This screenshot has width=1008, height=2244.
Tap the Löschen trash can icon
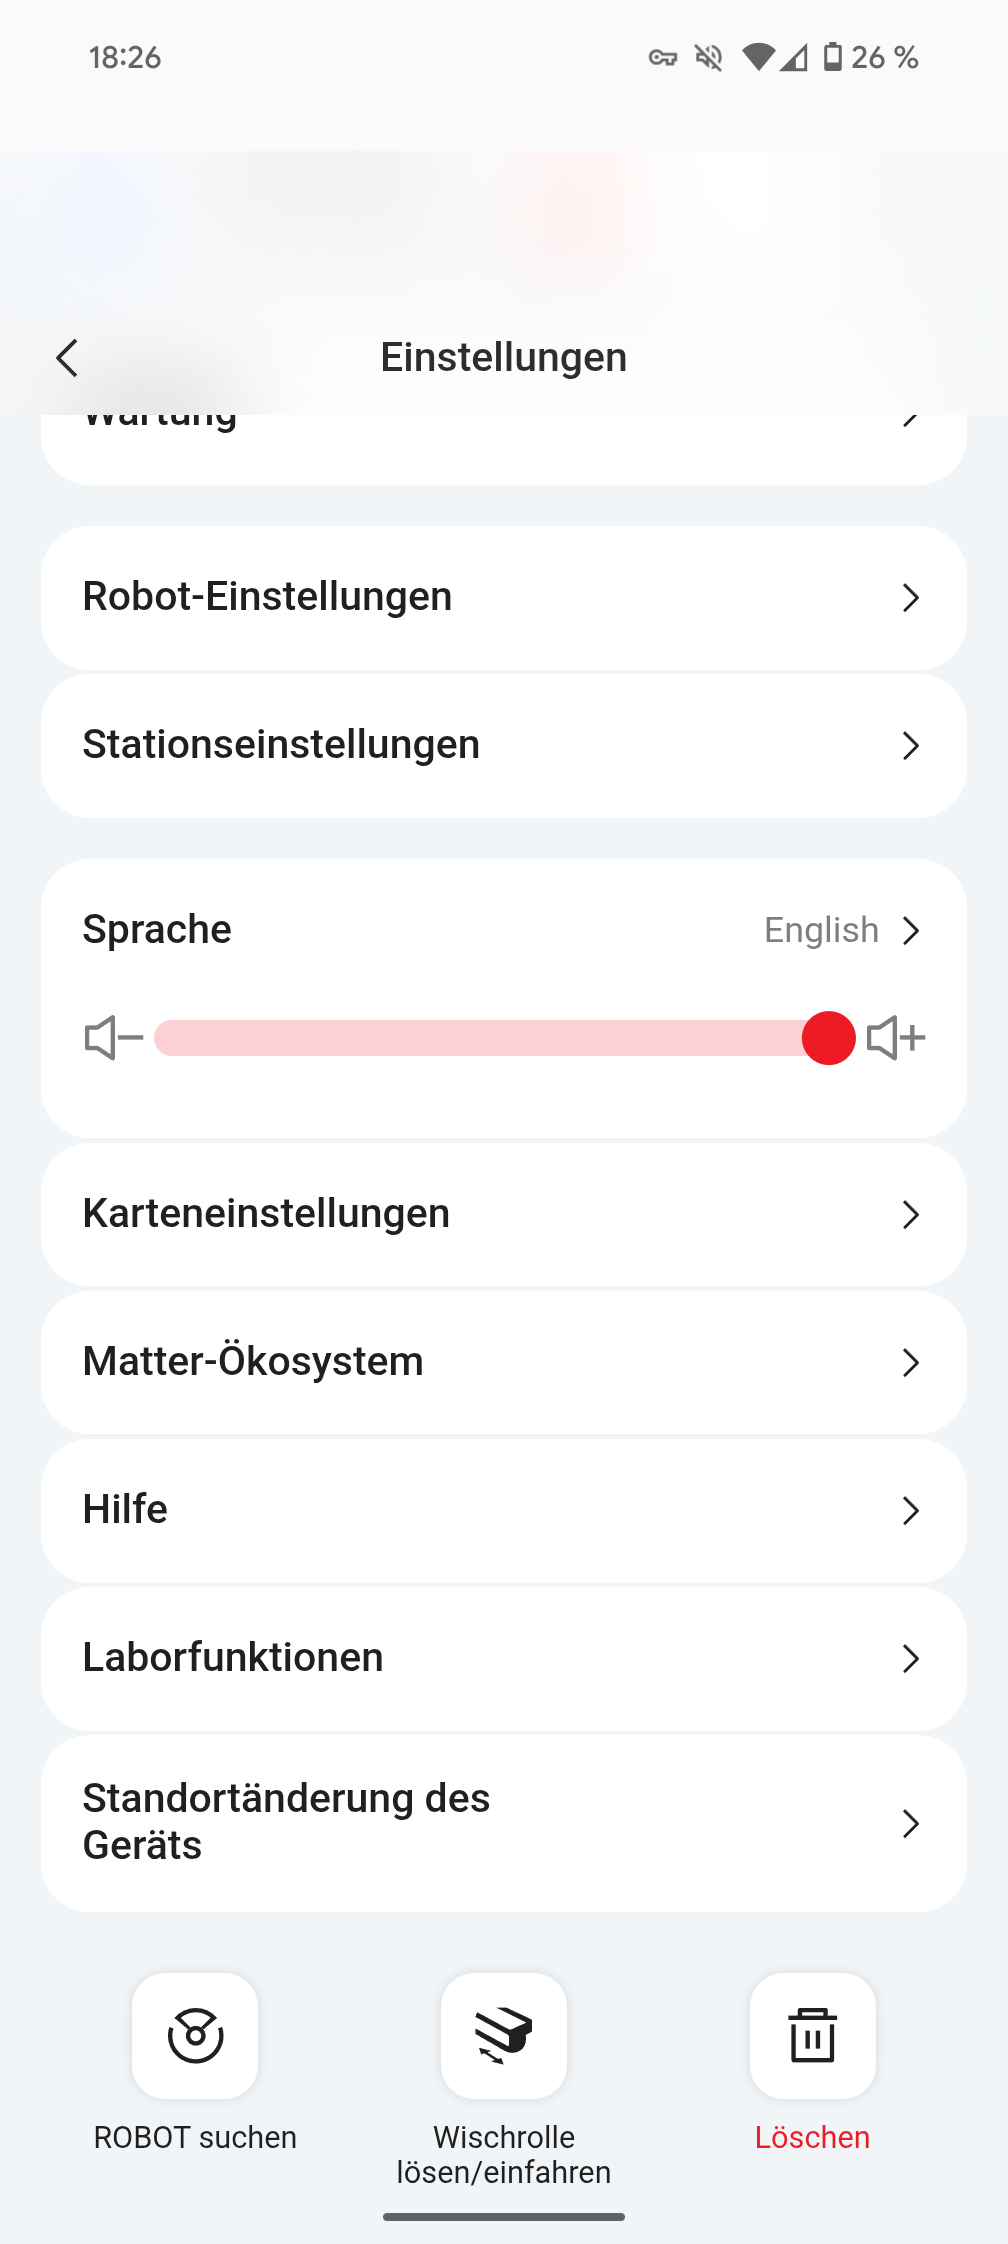(812, 2035)
